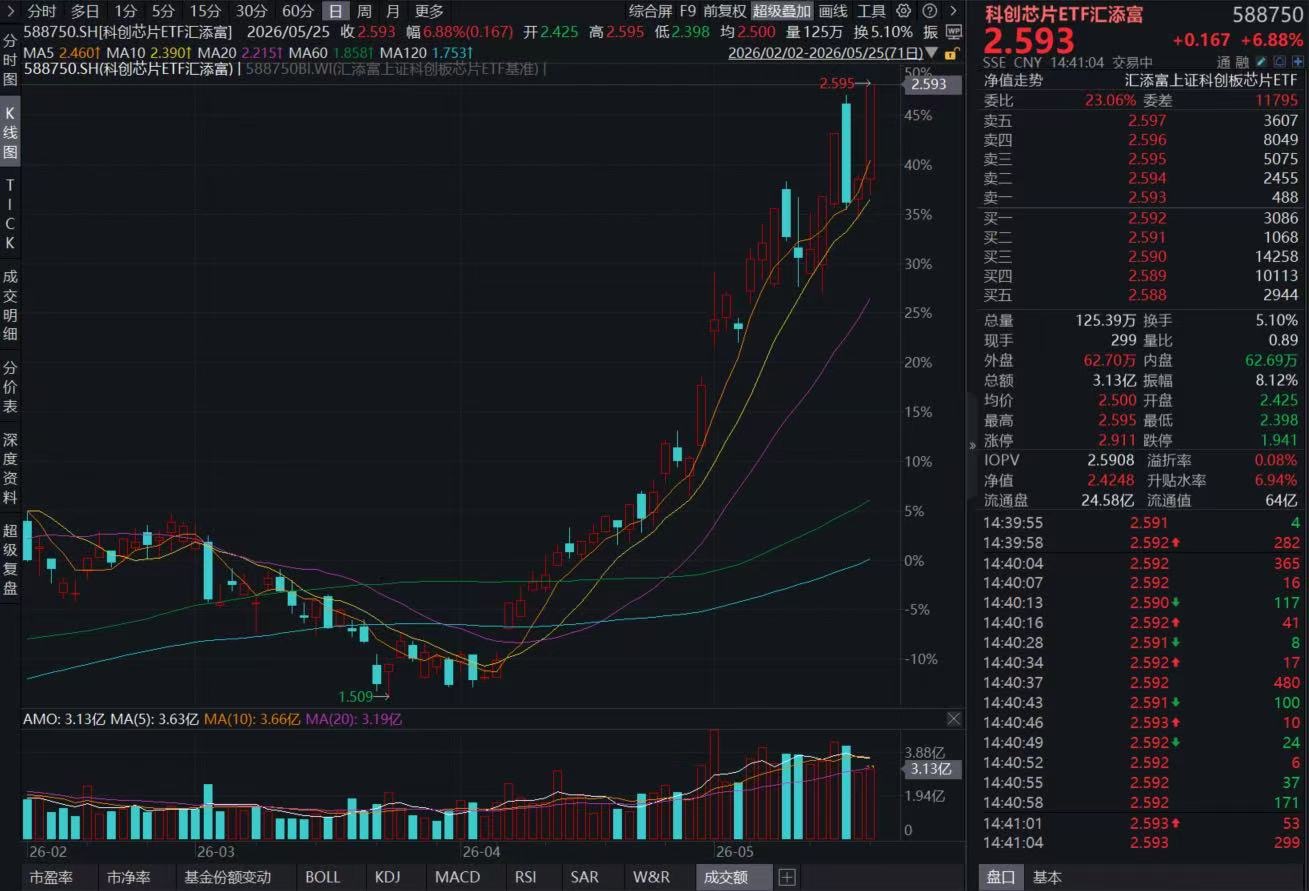The height and width of the screenshot is (891, 1309).
Task: Switch indicator to 市净率
Action: (x=129, y=877)
